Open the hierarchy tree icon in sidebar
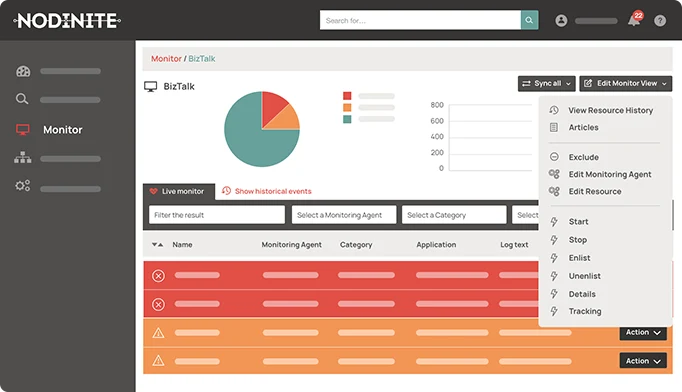The height and width of the screenshot is (392, 682). 23,157
